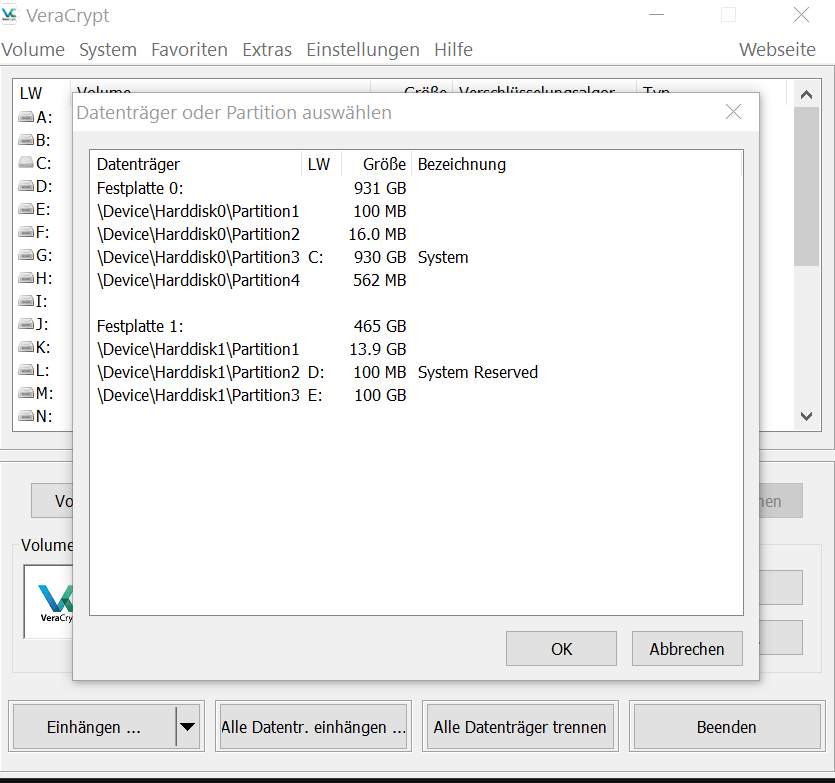Click the N: drive slot icon

click(x=26, y=416)
